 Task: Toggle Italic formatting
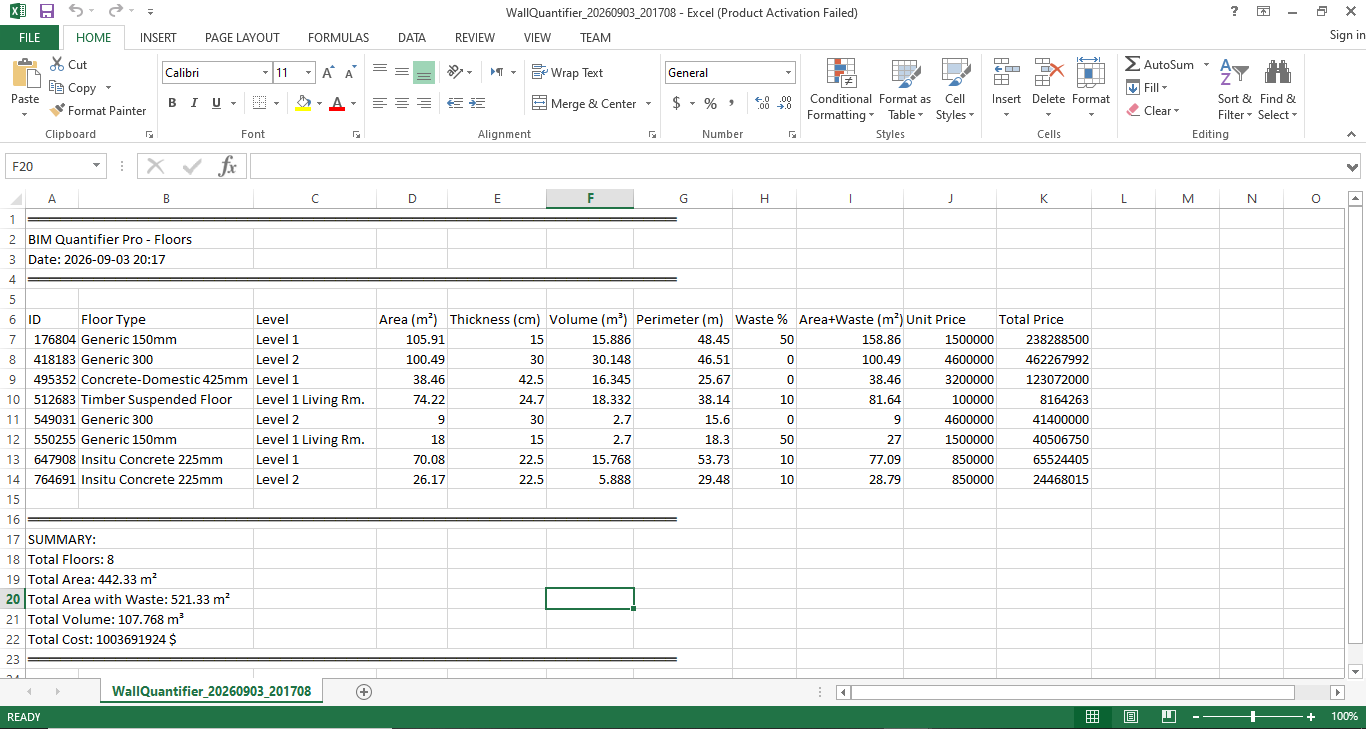point(194,103)
